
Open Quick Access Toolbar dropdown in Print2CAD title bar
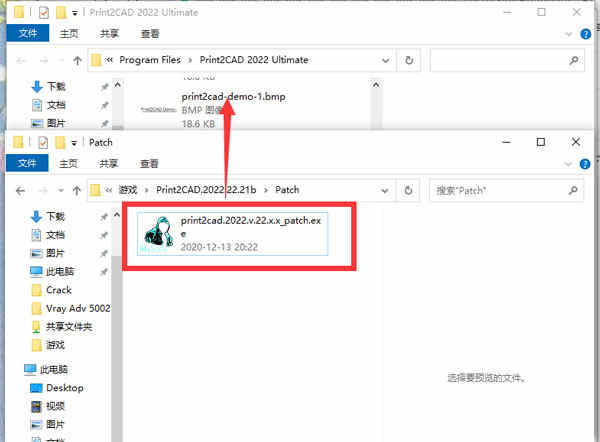coord(75,13)
